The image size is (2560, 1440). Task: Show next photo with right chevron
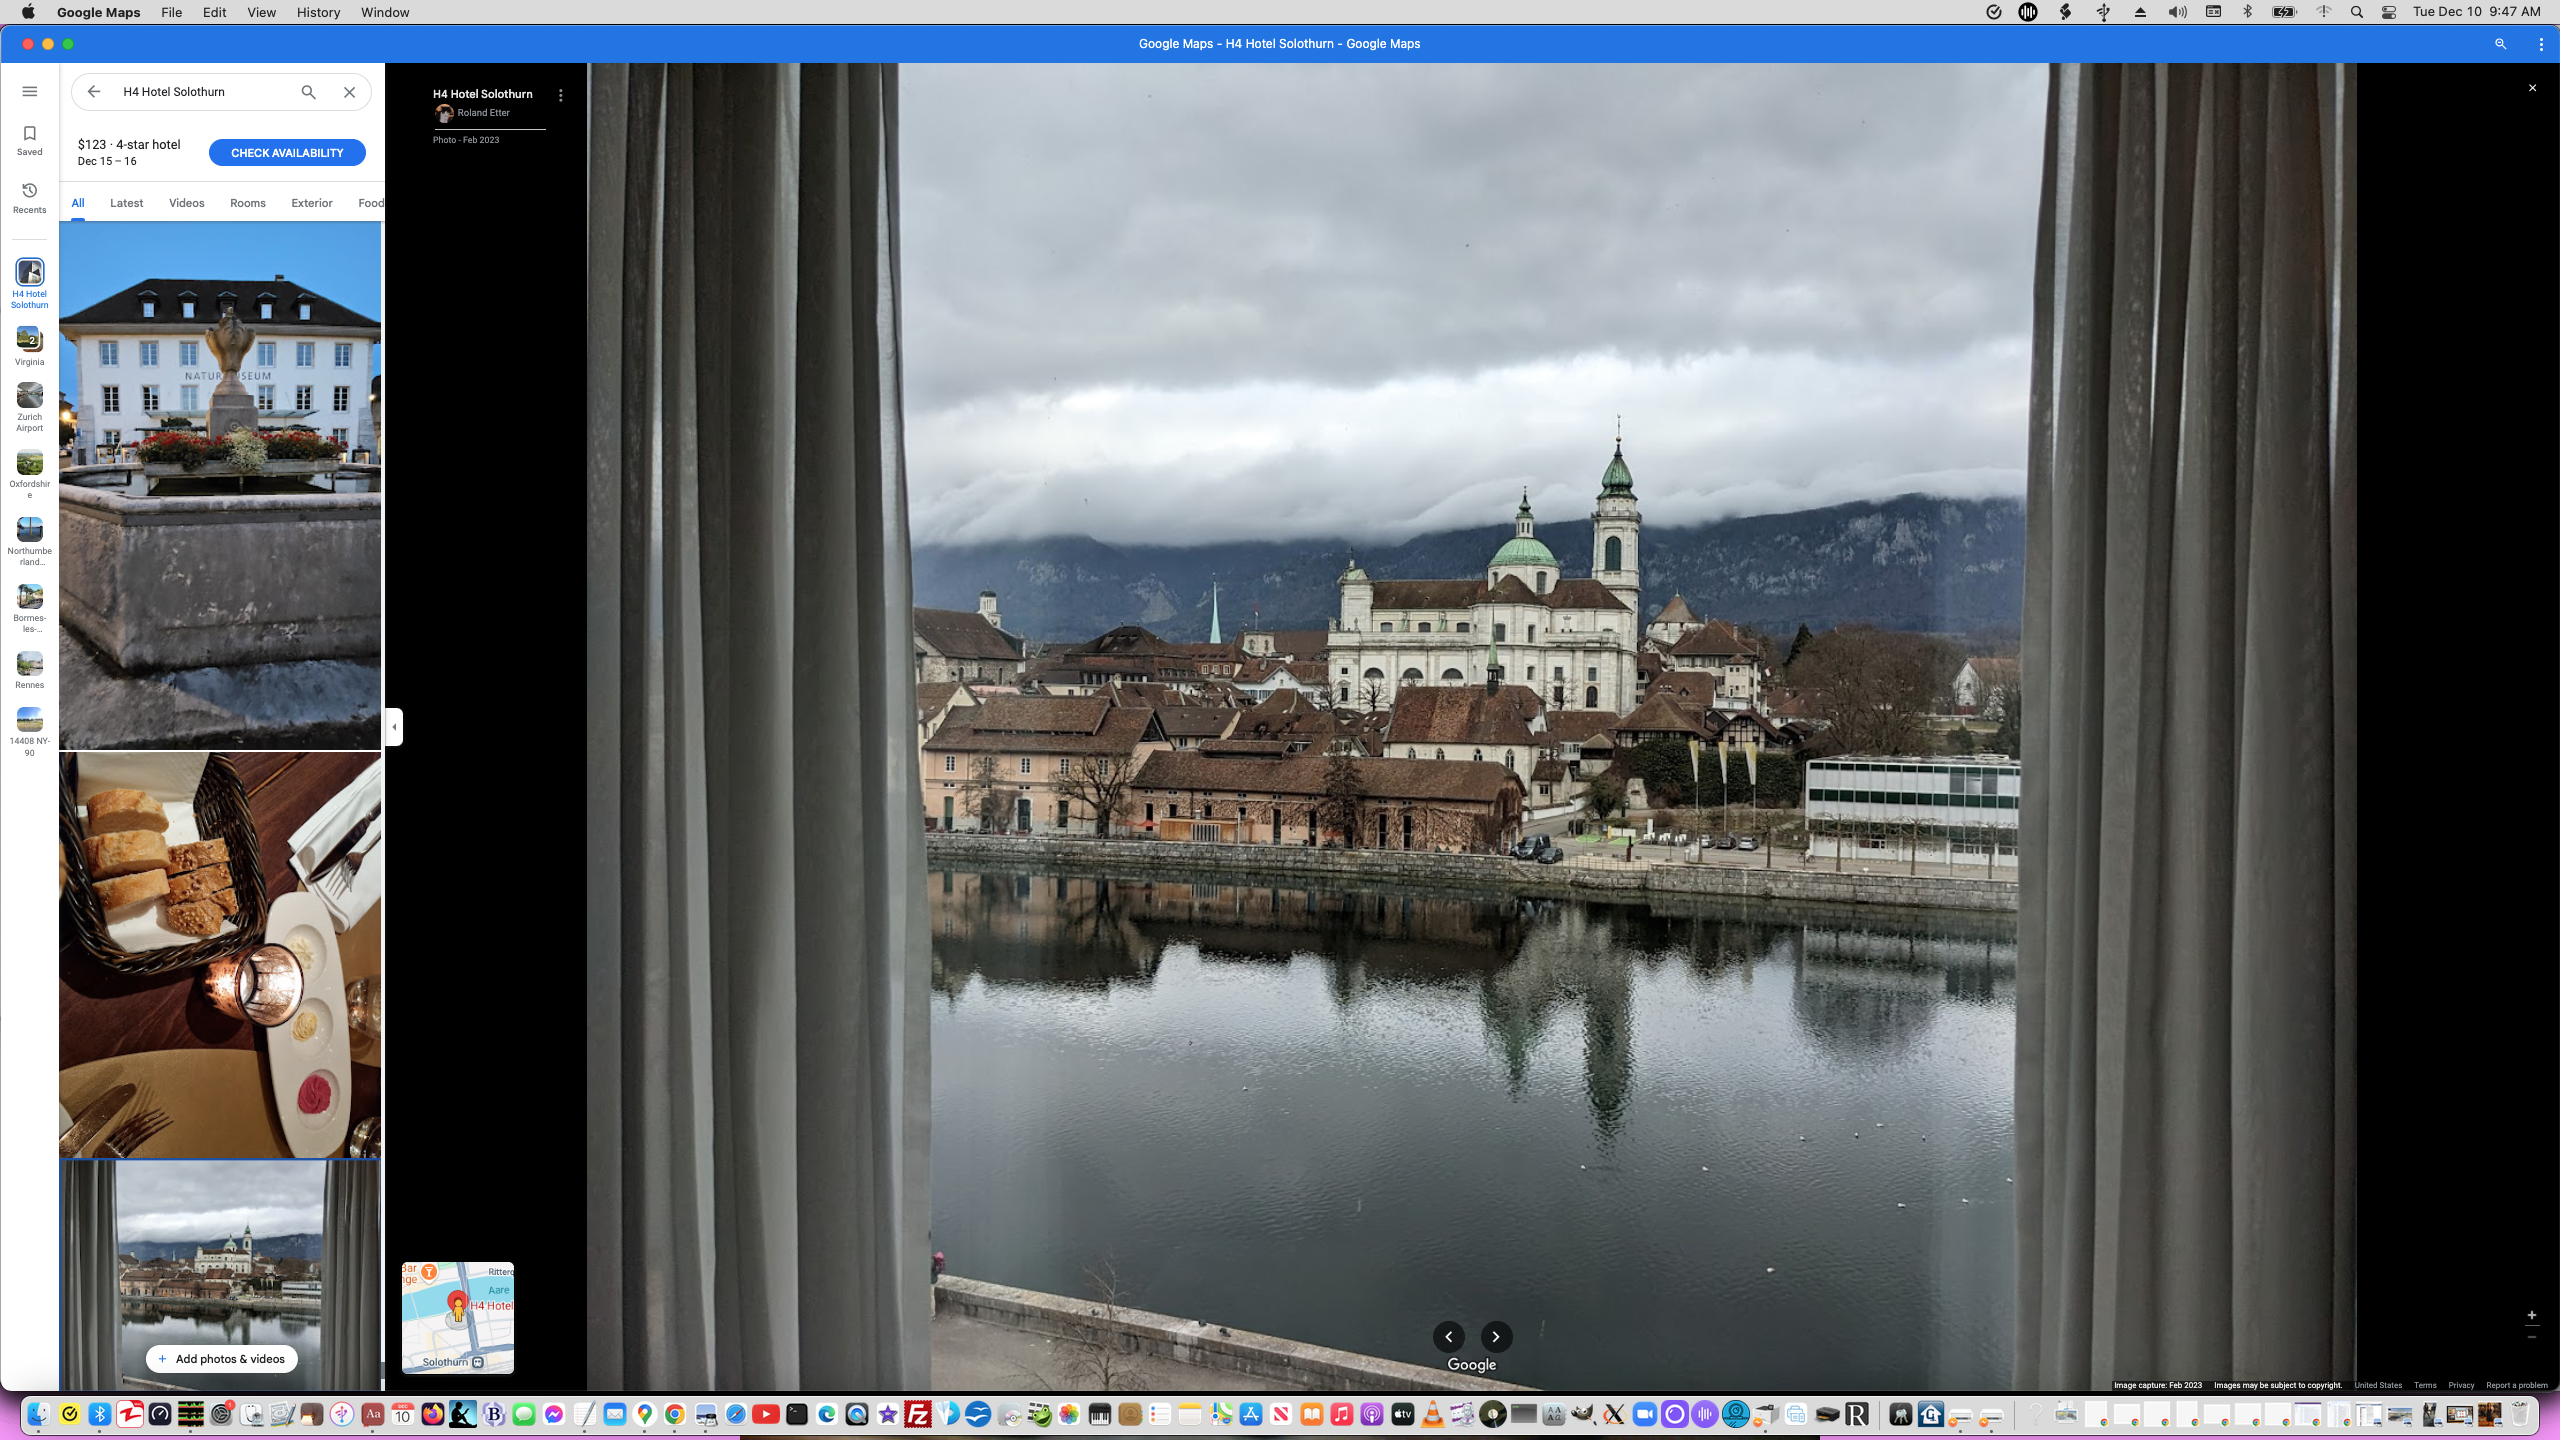[x=1496, y=1336]
